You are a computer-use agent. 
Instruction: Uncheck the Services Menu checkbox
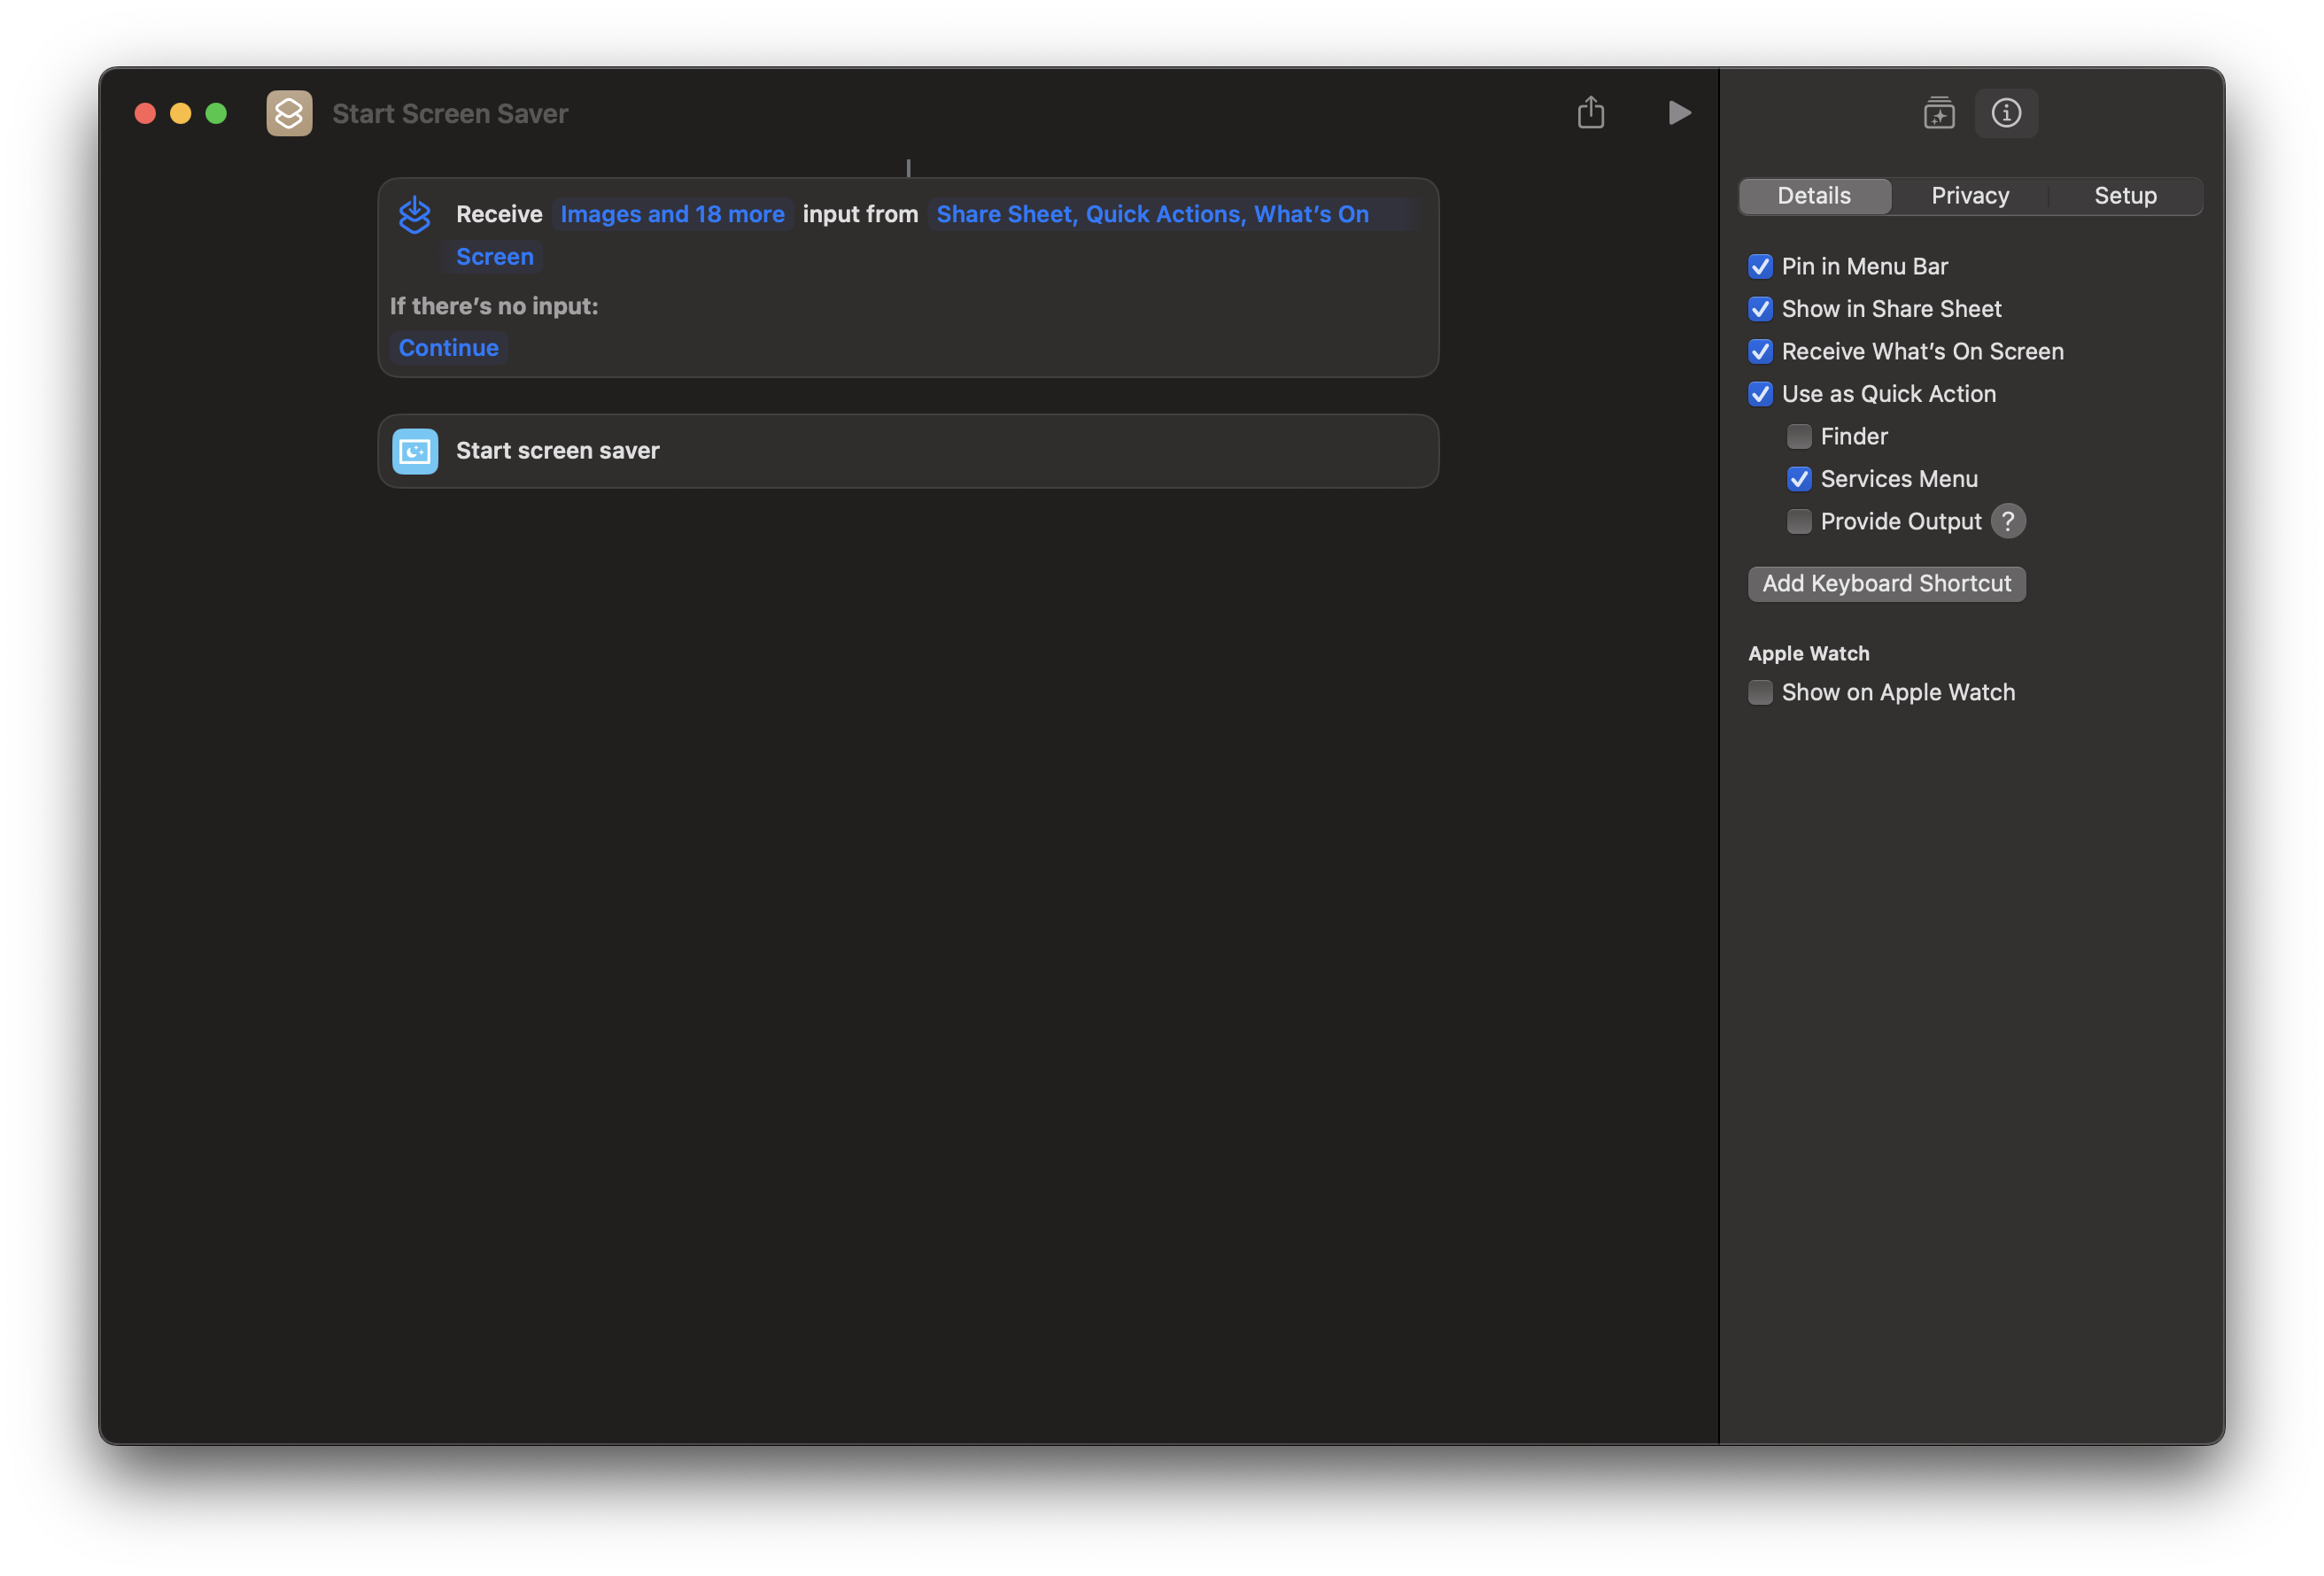click(1798, 479)
